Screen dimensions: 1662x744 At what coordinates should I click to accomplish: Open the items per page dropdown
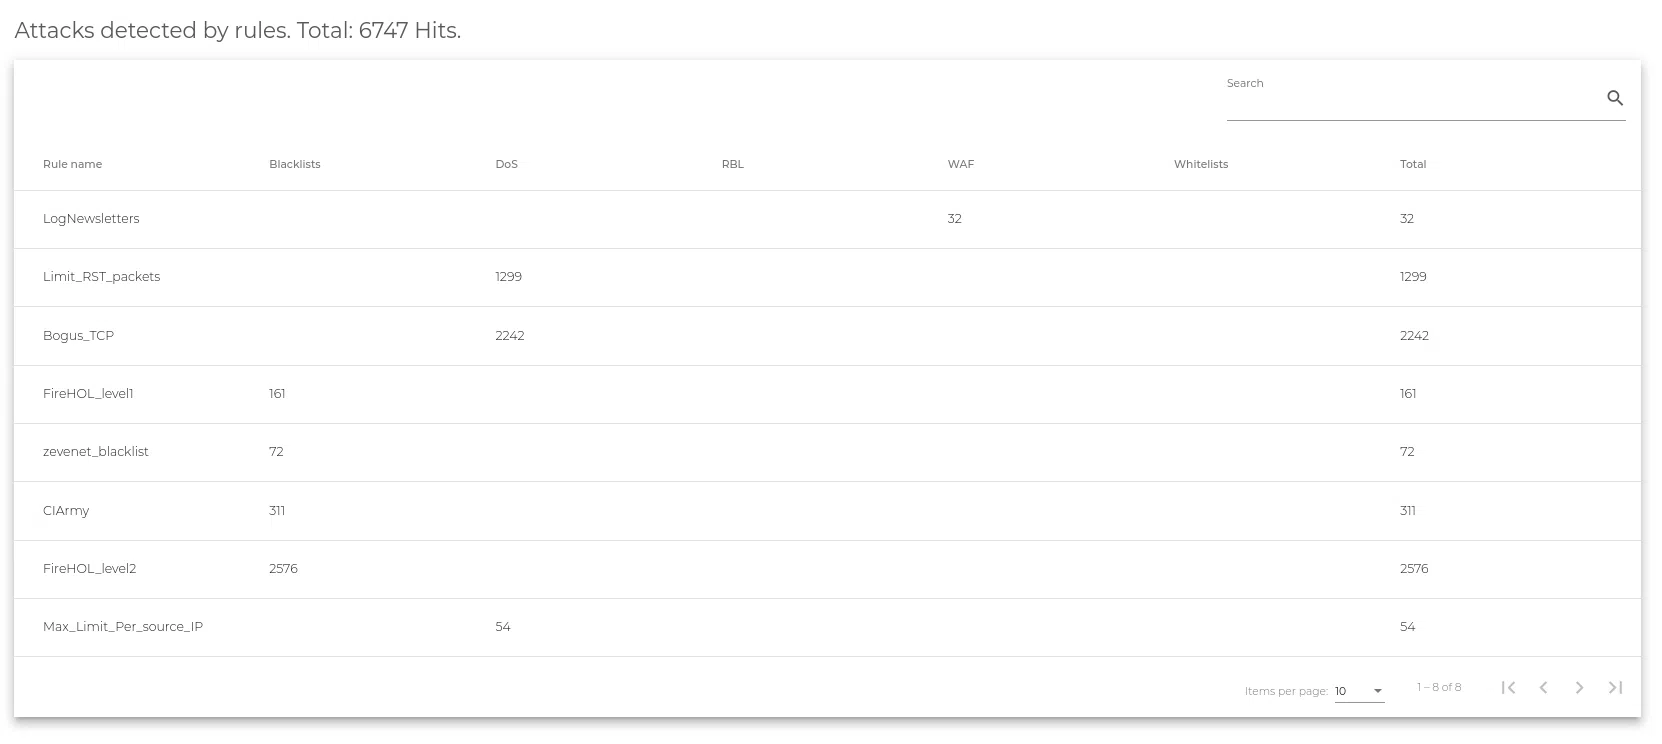(1359, 691)
